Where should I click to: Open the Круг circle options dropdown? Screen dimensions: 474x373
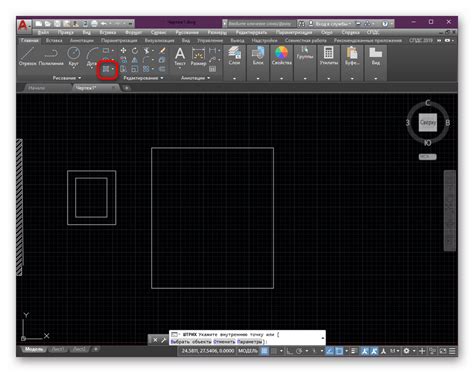pos(73,67)
